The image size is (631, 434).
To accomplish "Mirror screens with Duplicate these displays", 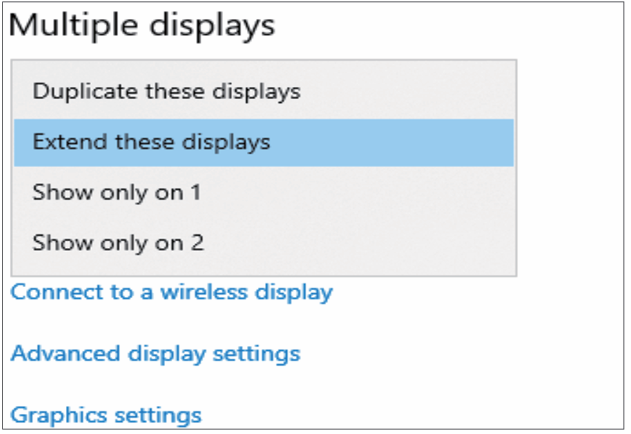I will (166, 91).
